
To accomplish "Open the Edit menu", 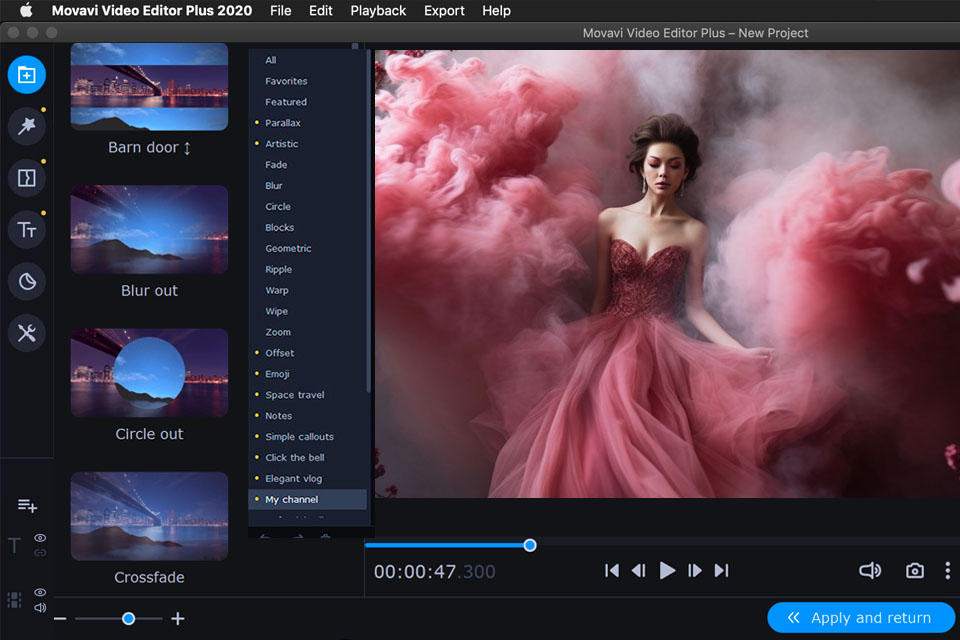I will [x=320, y=10].
